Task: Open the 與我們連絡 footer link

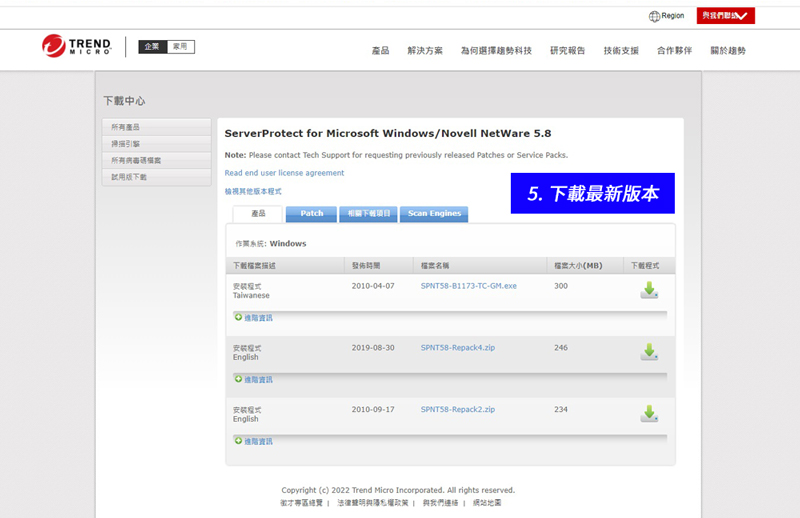Action: (x=440, y=503)
